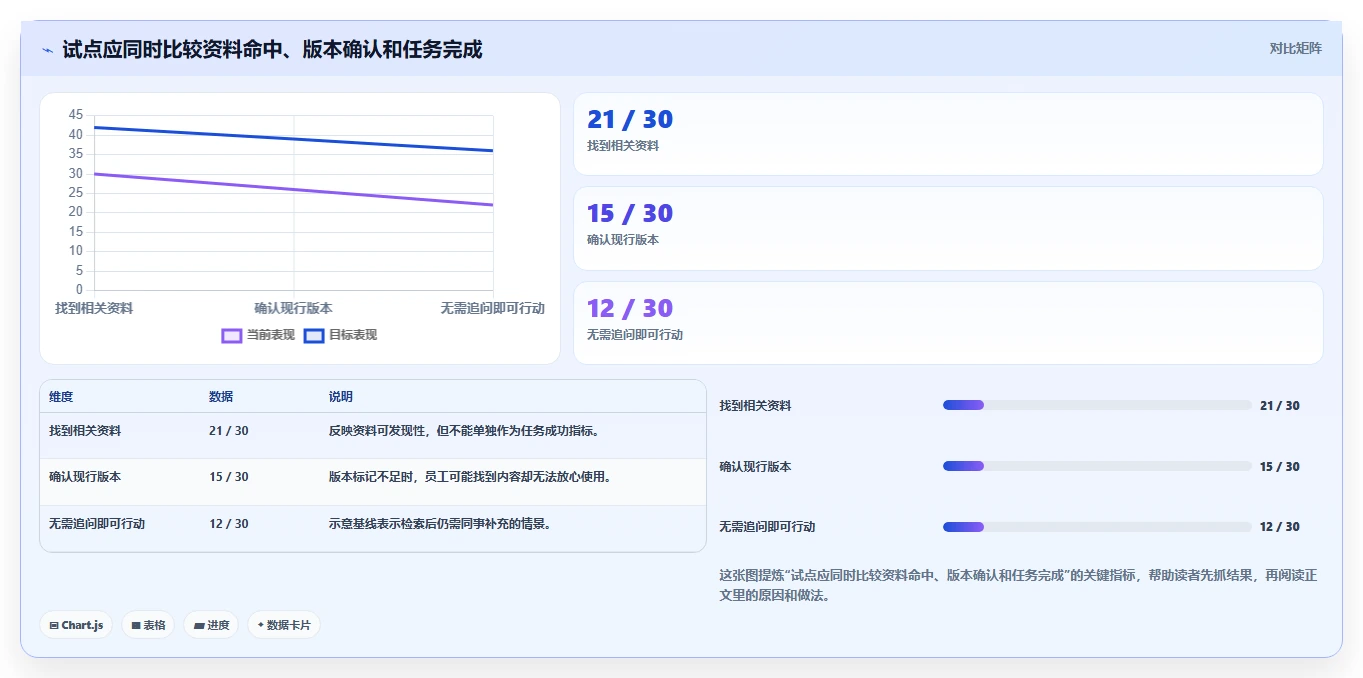Image resolution: width=1363 pixels, height=678 pixels.
Task: Select table cell 找到相关资料
Action: (85, 431)
